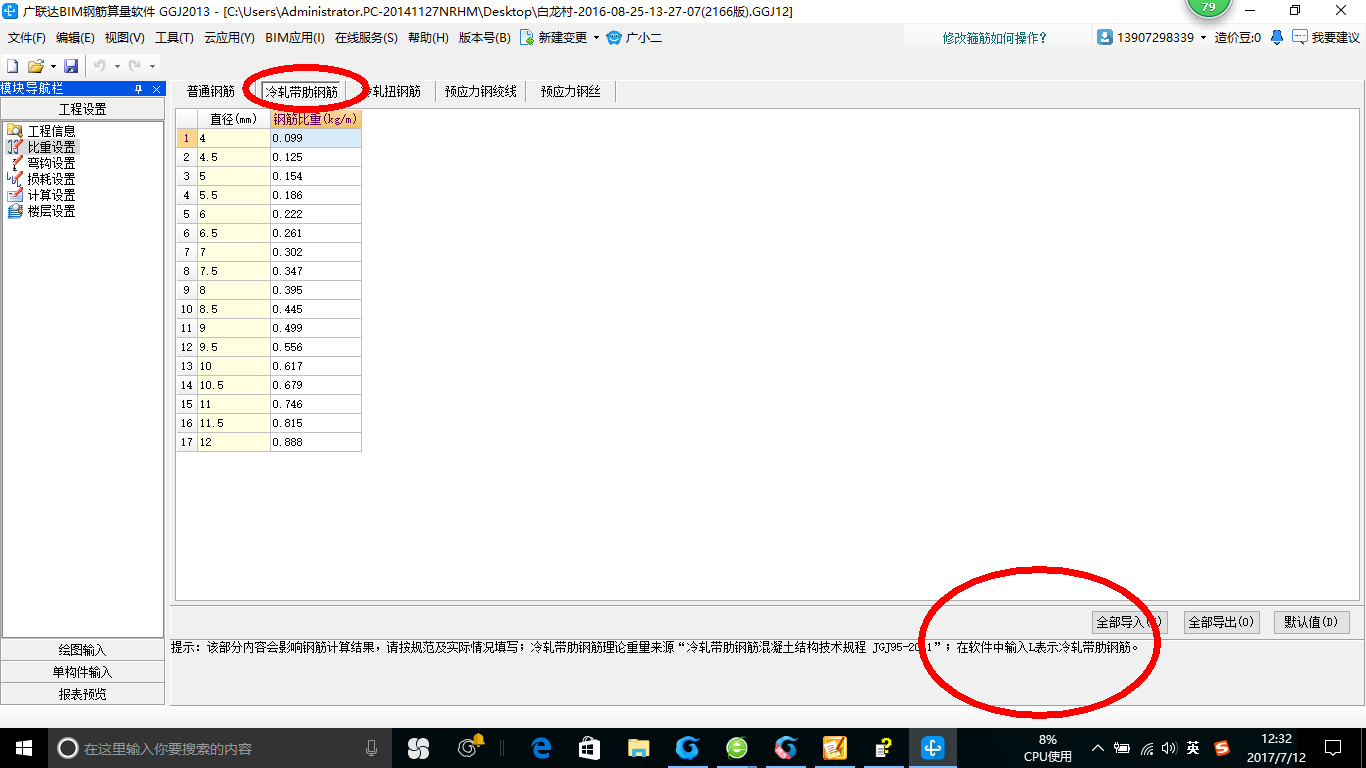Click the Undo arrow icon

pos(100,66)
